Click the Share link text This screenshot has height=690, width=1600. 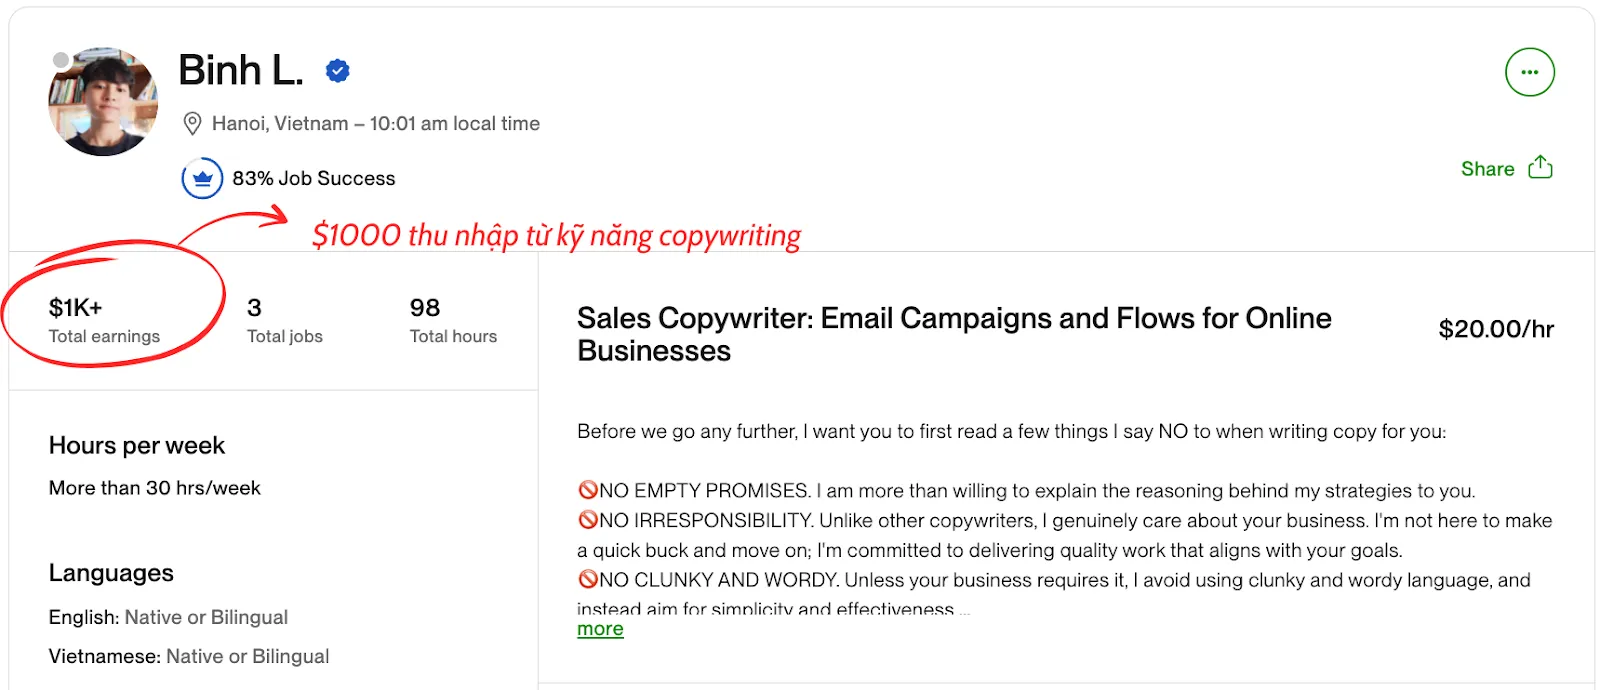(1487, 169)
